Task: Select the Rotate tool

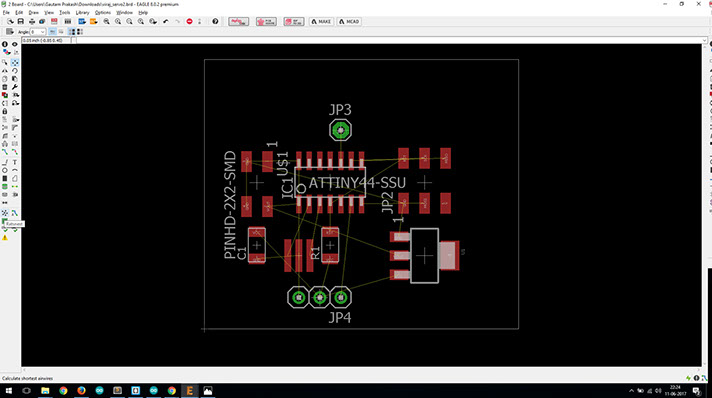Action: 15,70
